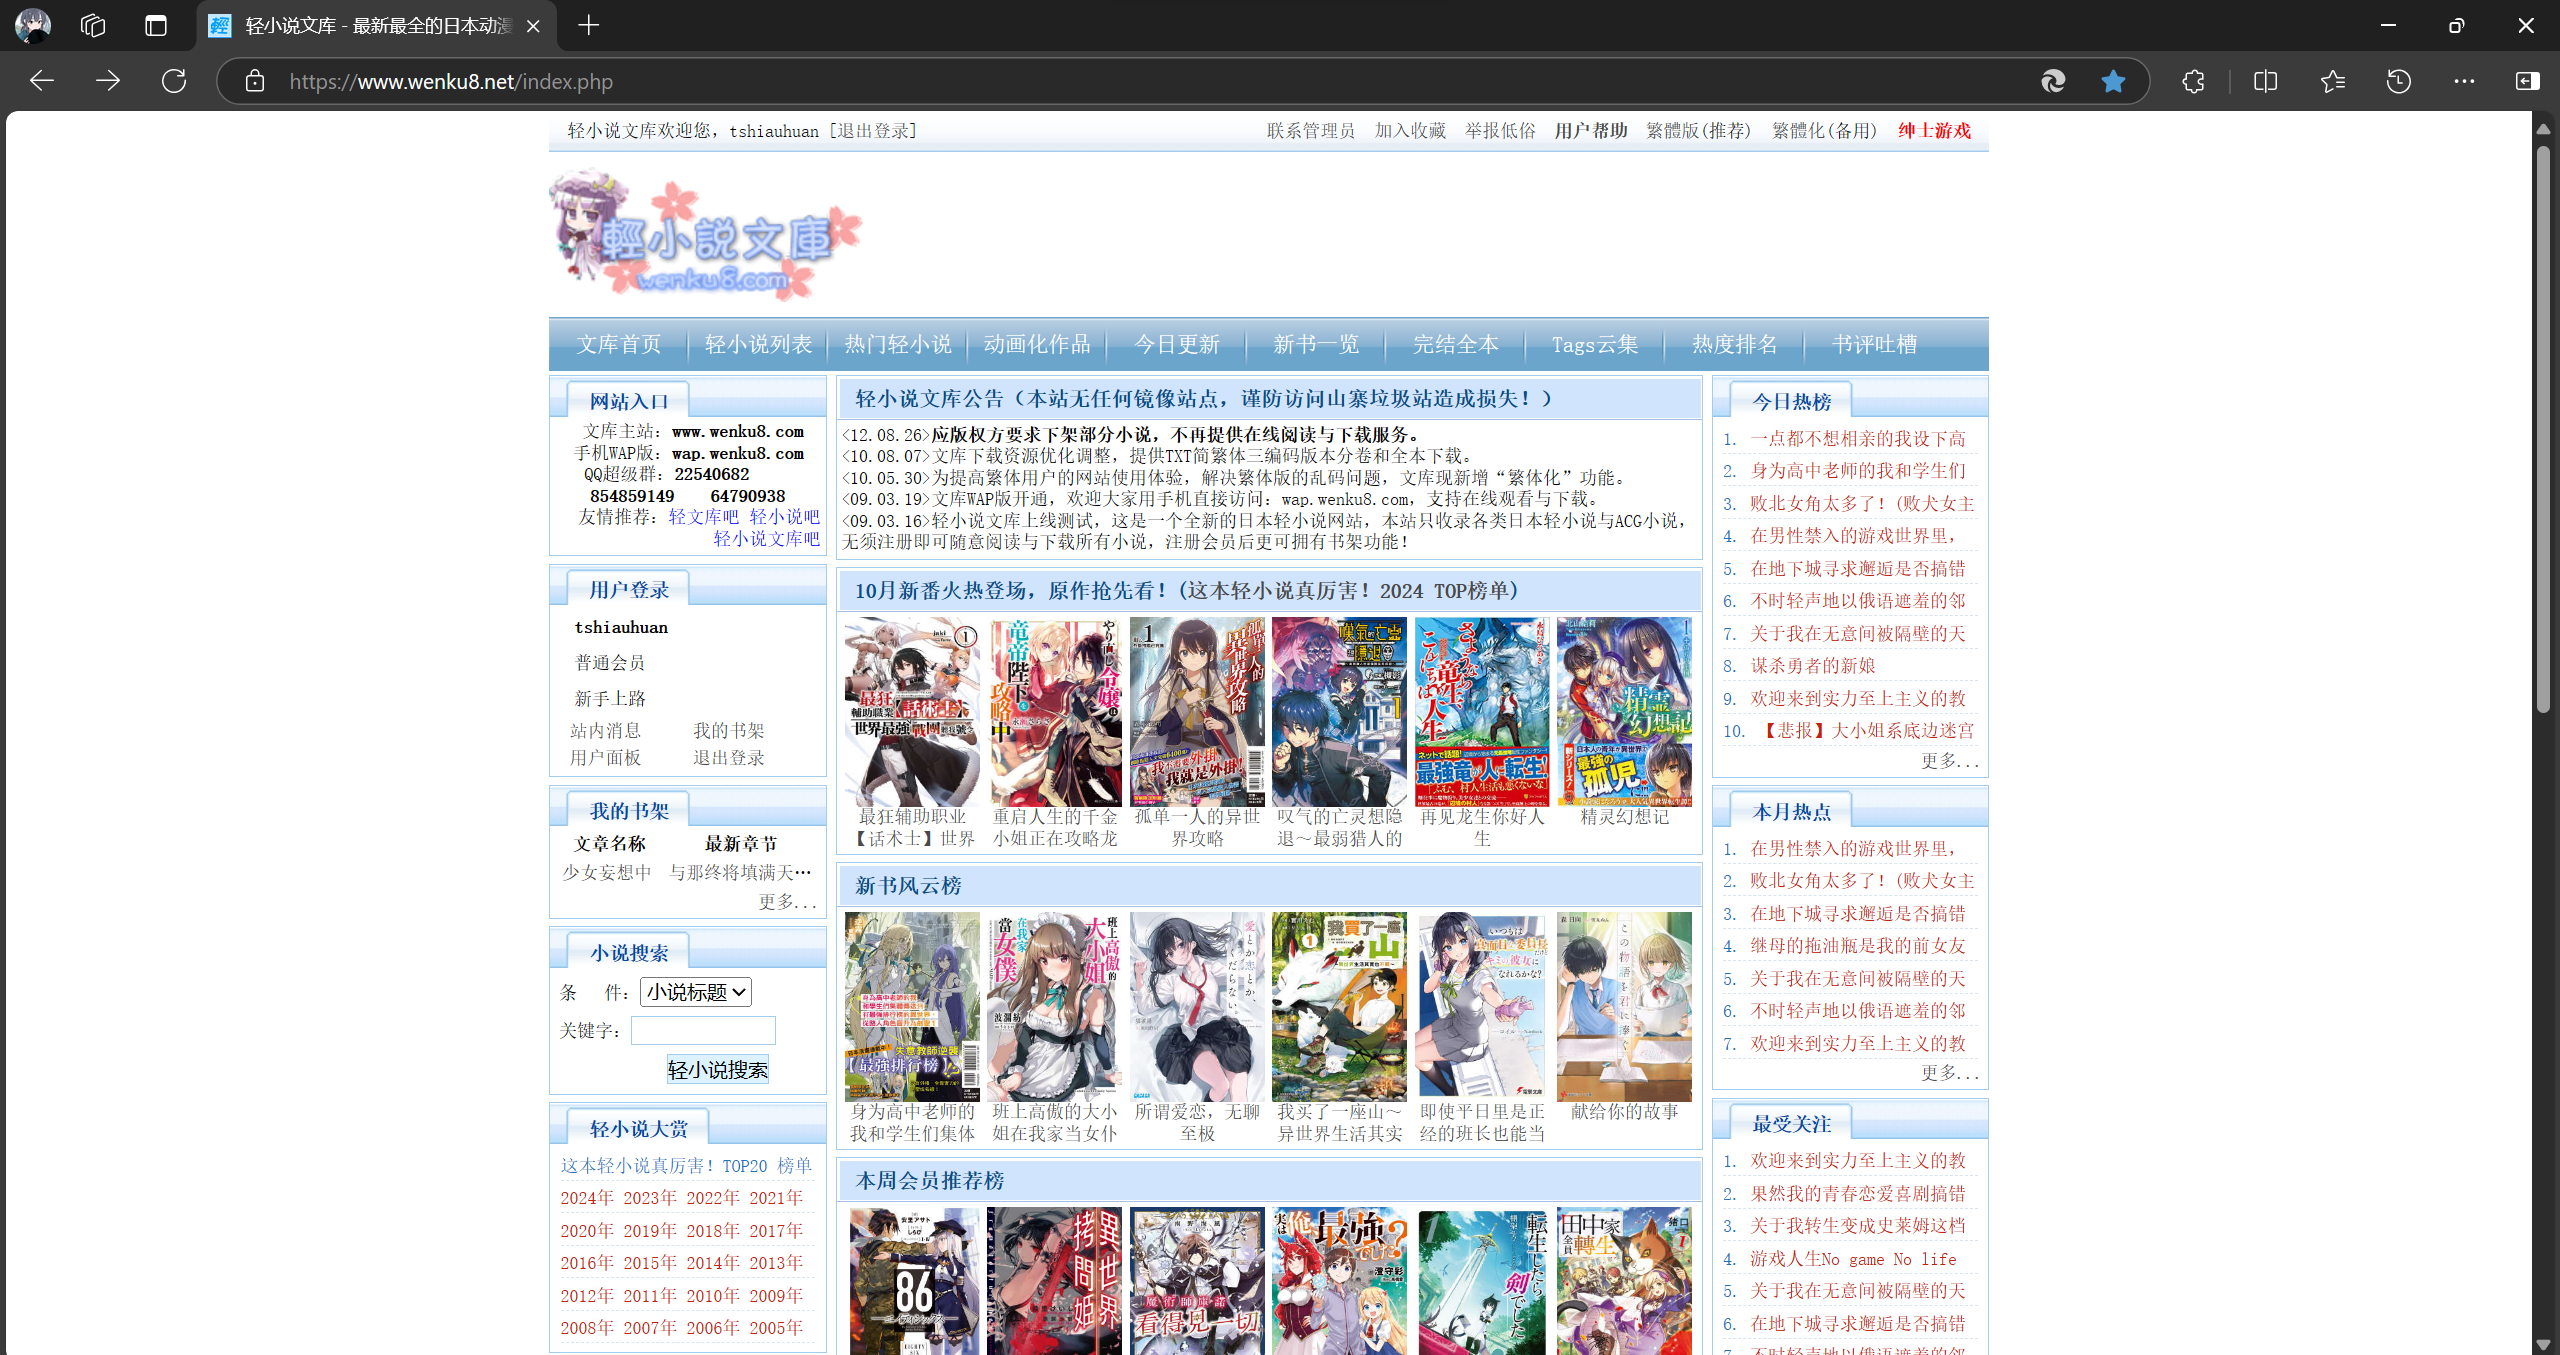Open the 今日更新 nav item
Image resolution: width=2560 pixels, height=1355 pixels.
[x=1177, y=345]
